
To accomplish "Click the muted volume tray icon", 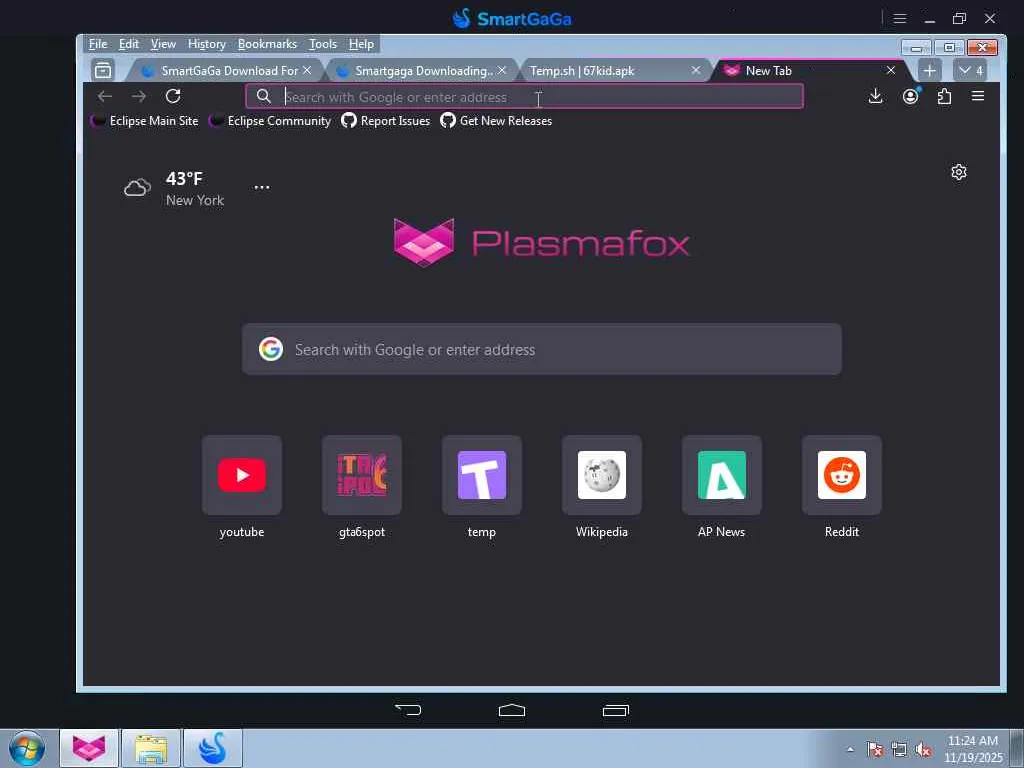I will pos(923,750).
